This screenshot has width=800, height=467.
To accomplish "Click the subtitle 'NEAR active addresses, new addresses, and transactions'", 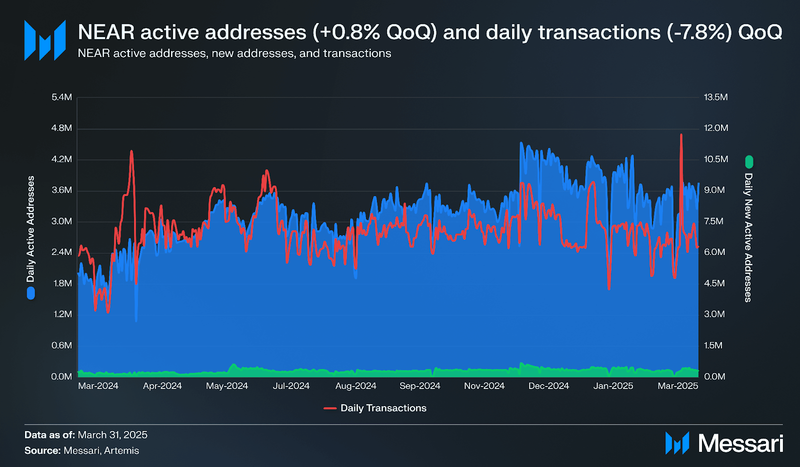I will click(234, 54).
